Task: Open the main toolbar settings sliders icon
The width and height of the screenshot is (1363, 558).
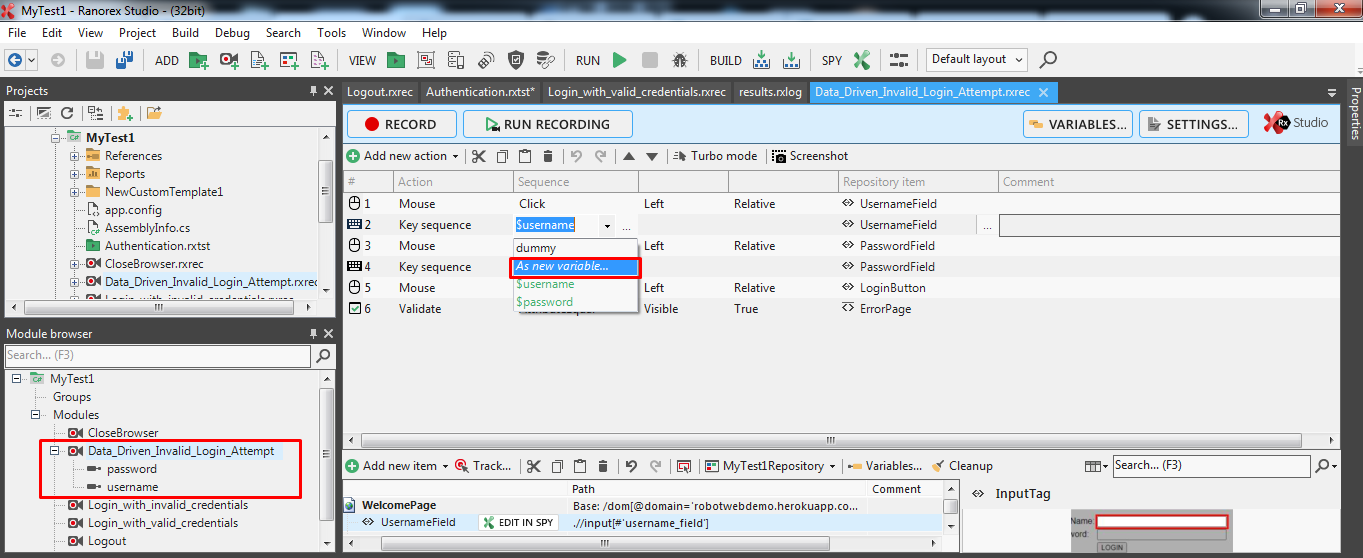Action: [899, 60]
